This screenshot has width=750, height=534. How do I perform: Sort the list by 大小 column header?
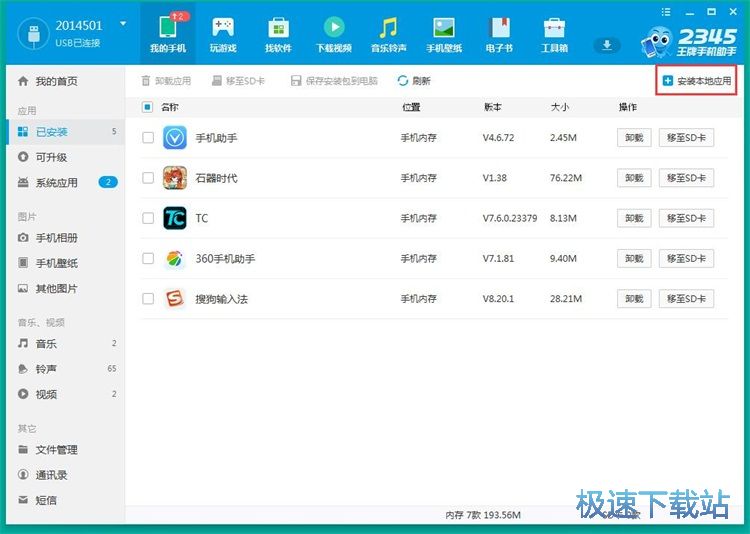click(560, 107)
